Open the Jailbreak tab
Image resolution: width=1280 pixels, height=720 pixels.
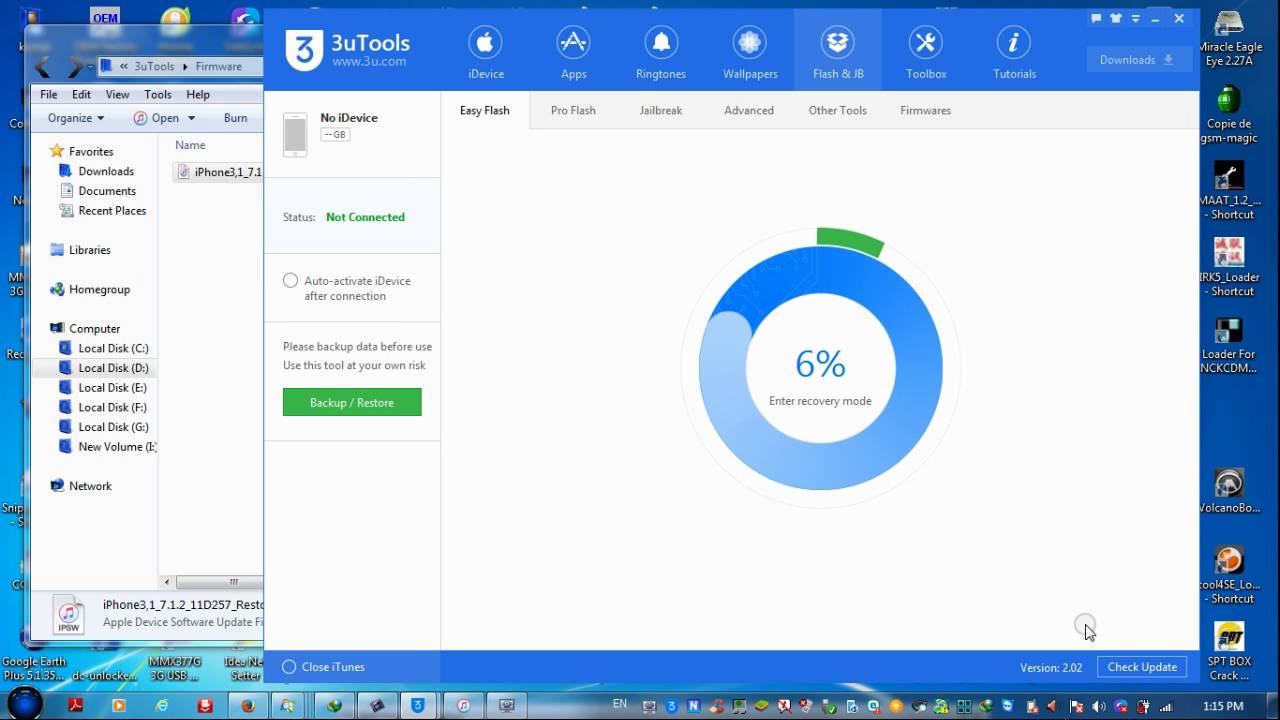coord(661,111)
